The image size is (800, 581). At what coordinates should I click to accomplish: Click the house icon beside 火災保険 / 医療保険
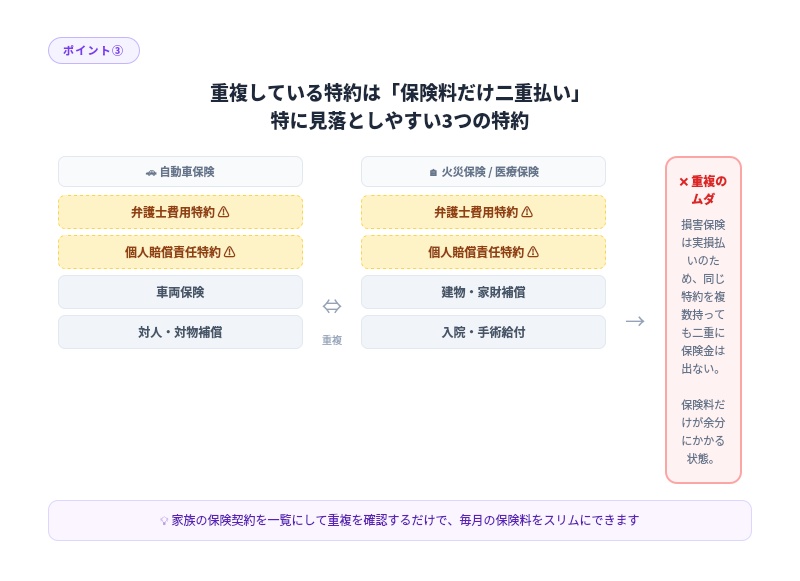coord(433,172)
